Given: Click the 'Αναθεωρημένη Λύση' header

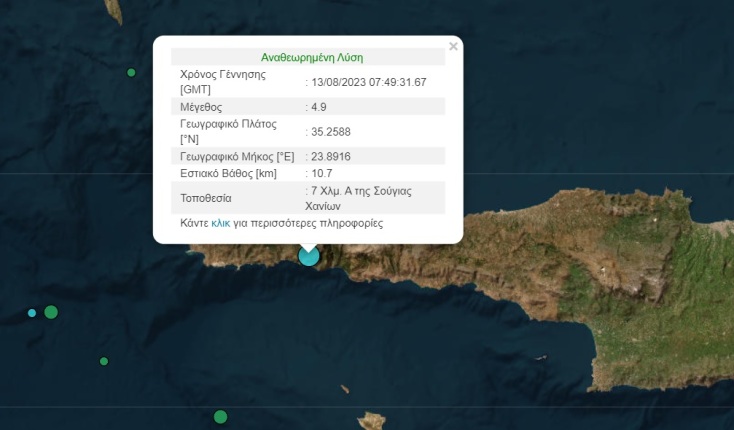Looking at the screenshot, I should pyautogui.click(x=312, y=58).
